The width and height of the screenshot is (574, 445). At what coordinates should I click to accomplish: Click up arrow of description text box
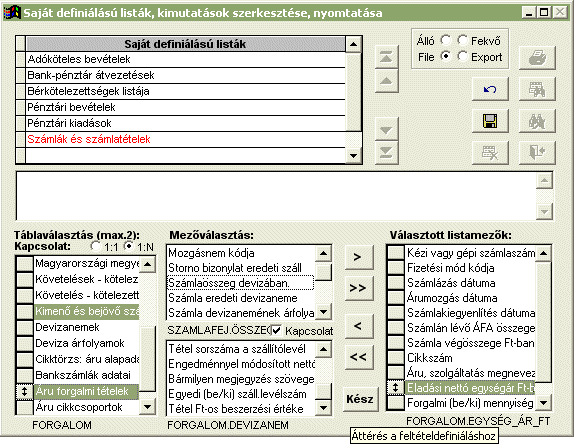click(x=544, y=180)
